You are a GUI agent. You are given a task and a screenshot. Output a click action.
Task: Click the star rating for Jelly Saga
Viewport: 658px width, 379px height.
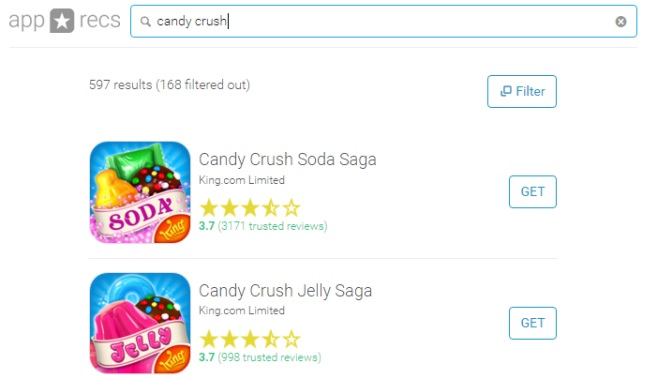coord(250,339)
